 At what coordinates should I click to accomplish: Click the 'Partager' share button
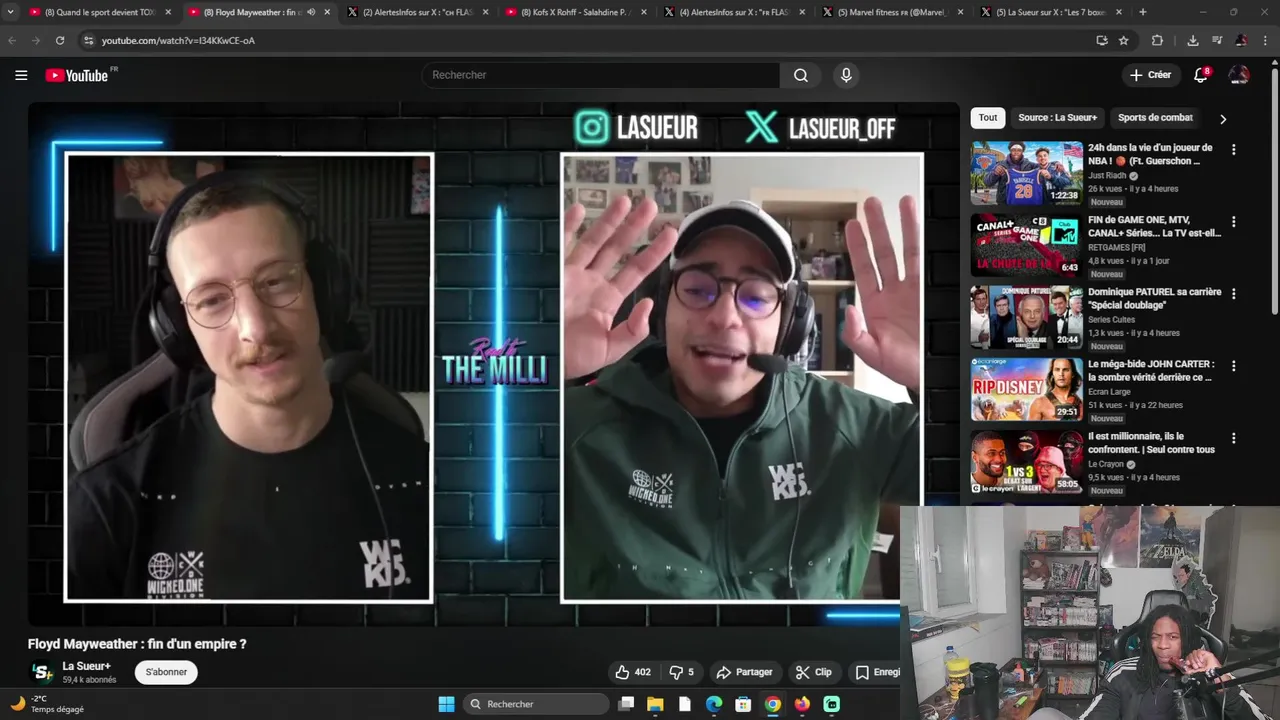744,672
